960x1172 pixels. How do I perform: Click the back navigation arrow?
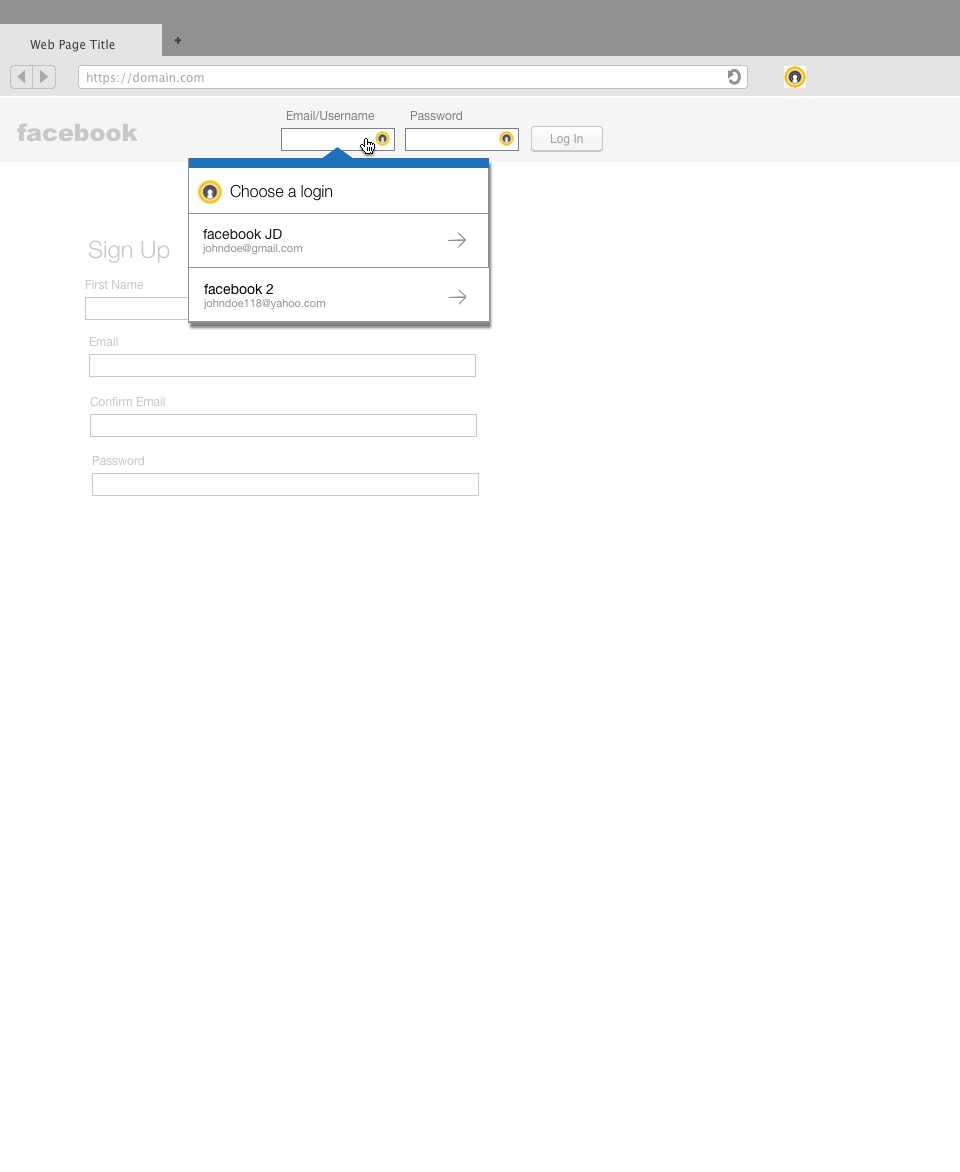[x=21, y=77]
